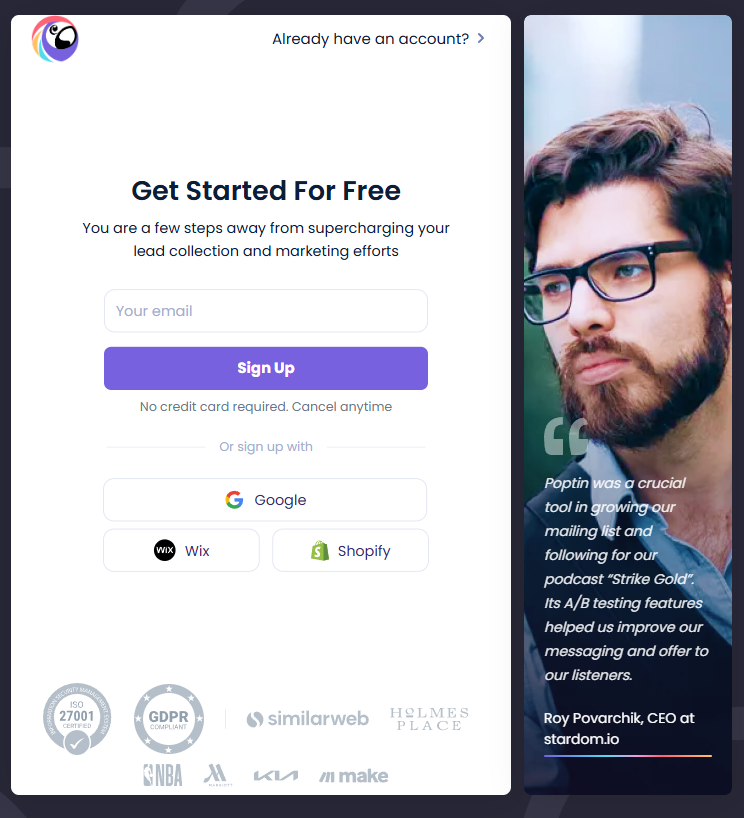Click the Holmes Place logo
744x818 pixels.
[x=429, y=719]
